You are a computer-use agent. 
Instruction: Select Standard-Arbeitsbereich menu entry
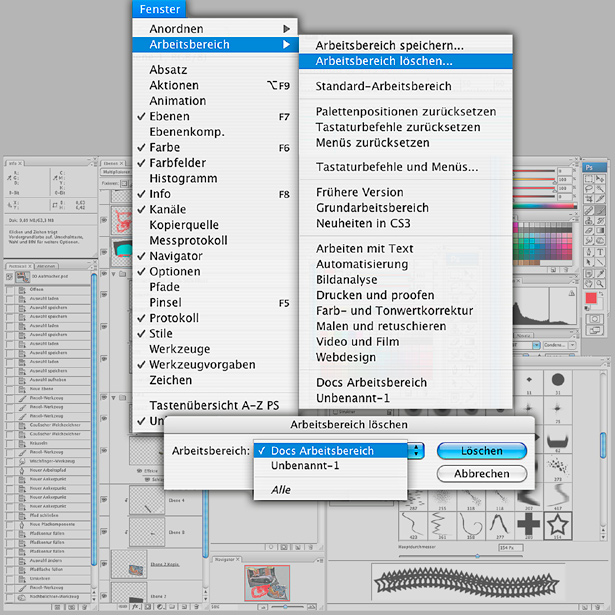pos(406,86)
